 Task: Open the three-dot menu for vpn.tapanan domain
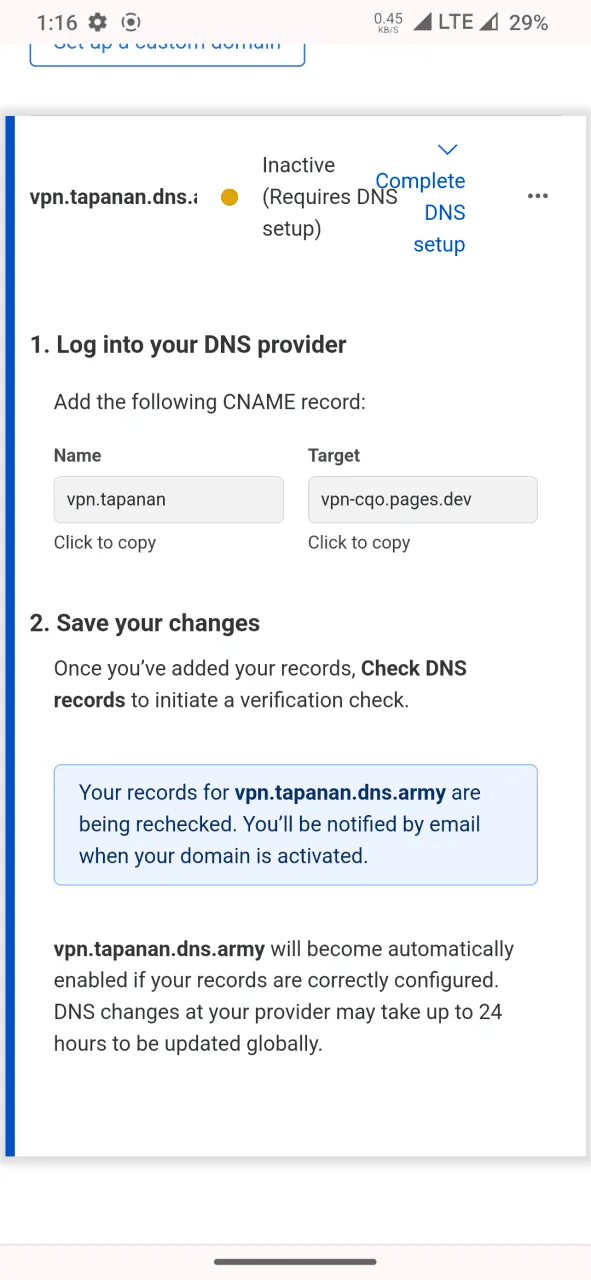[x=538, y=196]
